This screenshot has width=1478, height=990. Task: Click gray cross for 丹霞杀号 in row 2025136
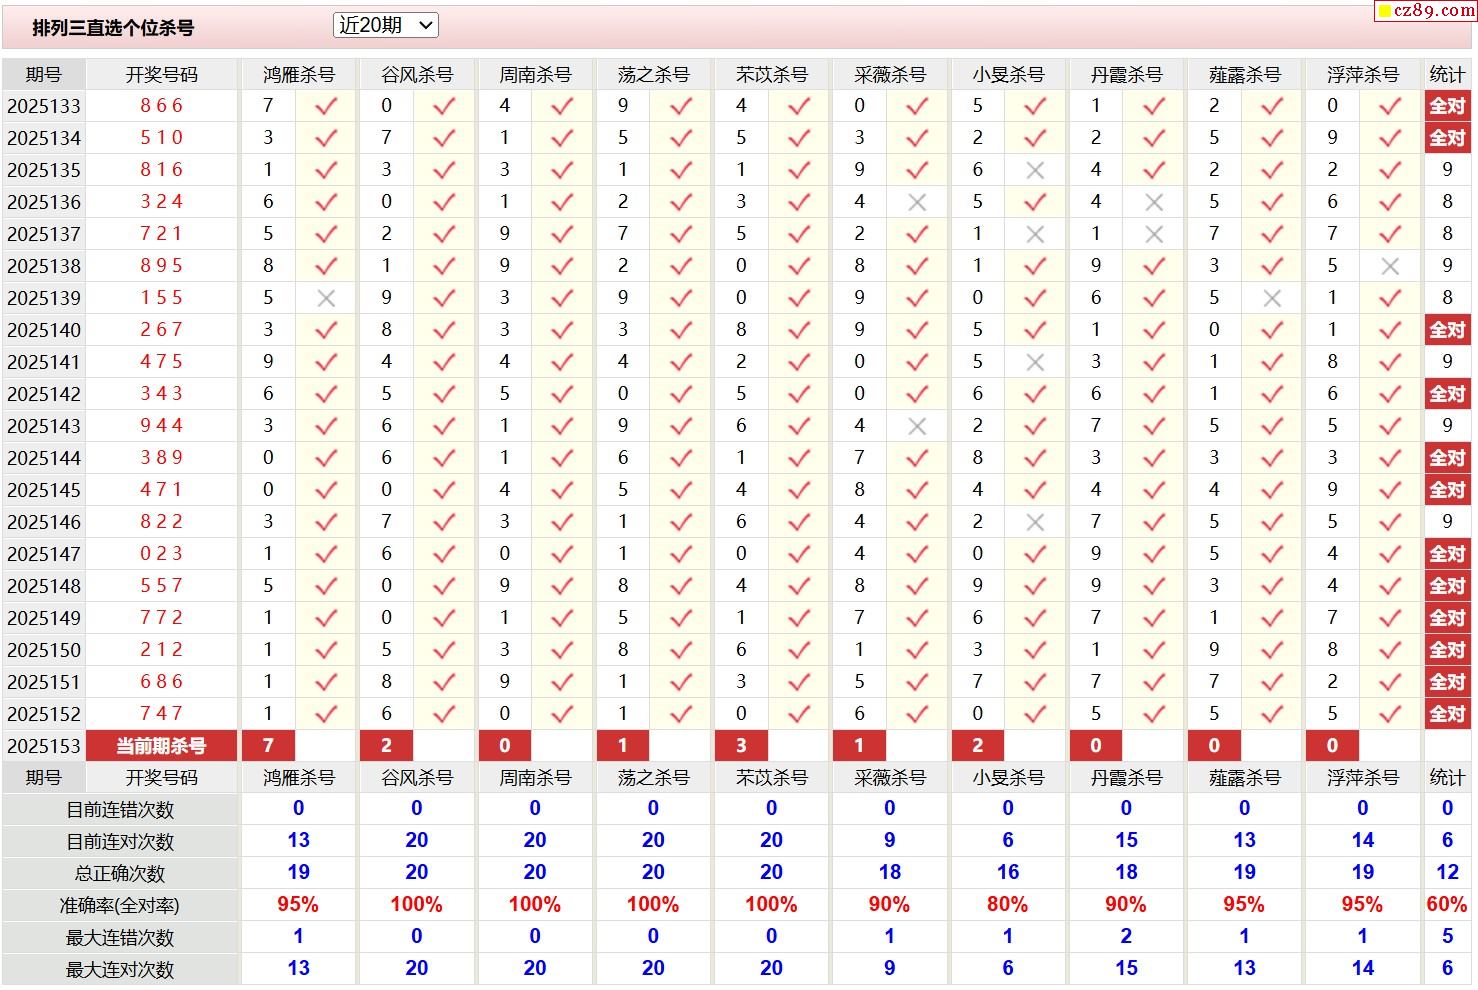tap(1154, 202)
